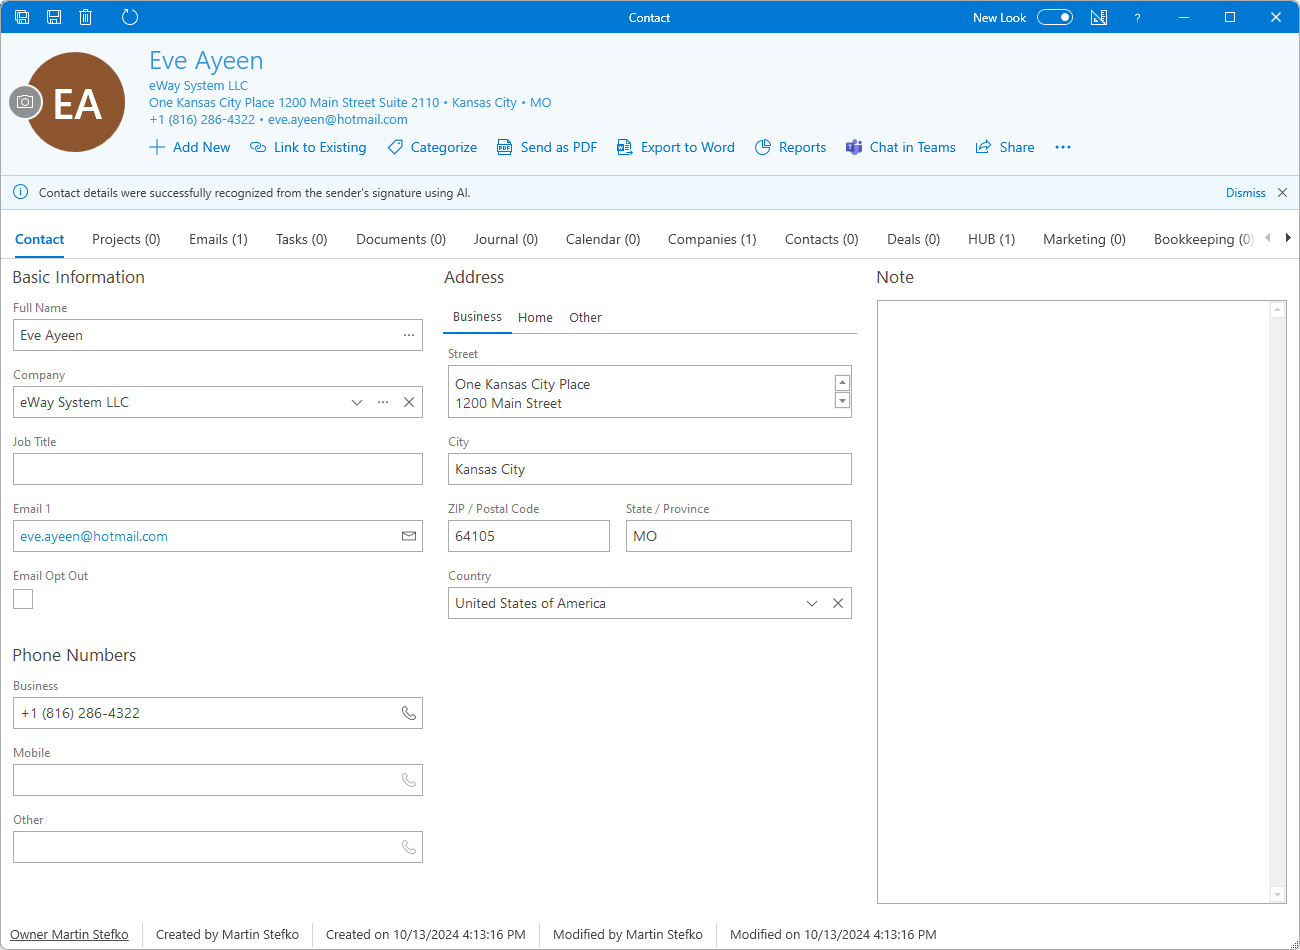1300x950 pixels.
Task: Select the Calendar (0) tab
Action: (x=603, y=239)
